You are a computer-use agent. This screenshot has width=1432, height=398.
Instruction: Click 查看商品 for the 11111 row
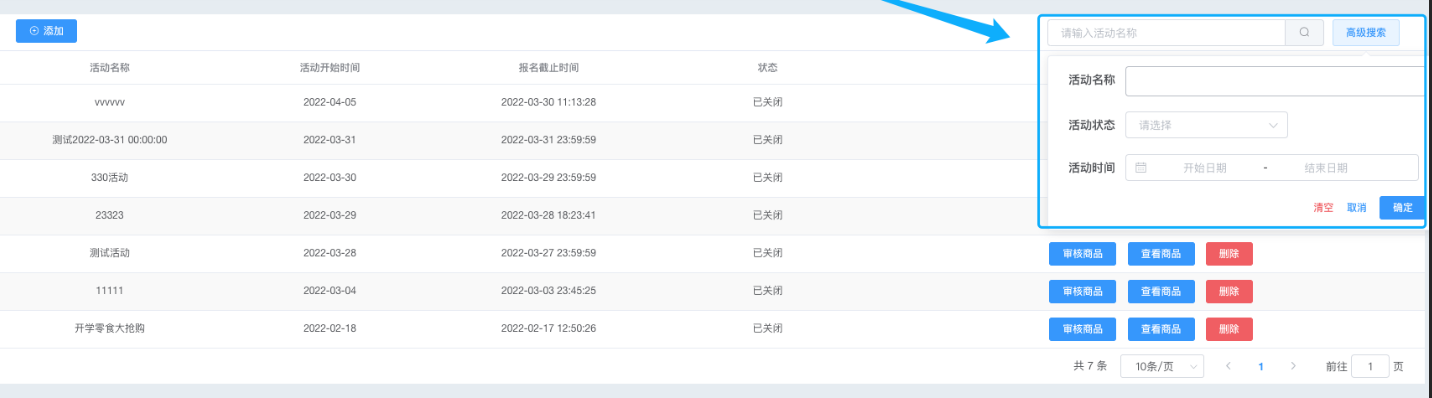point(1161,291)
